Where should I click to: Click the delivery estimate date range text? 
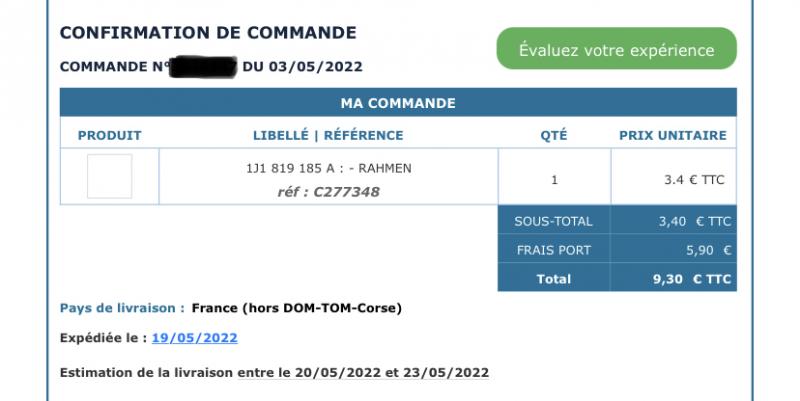tap(363, 372)
